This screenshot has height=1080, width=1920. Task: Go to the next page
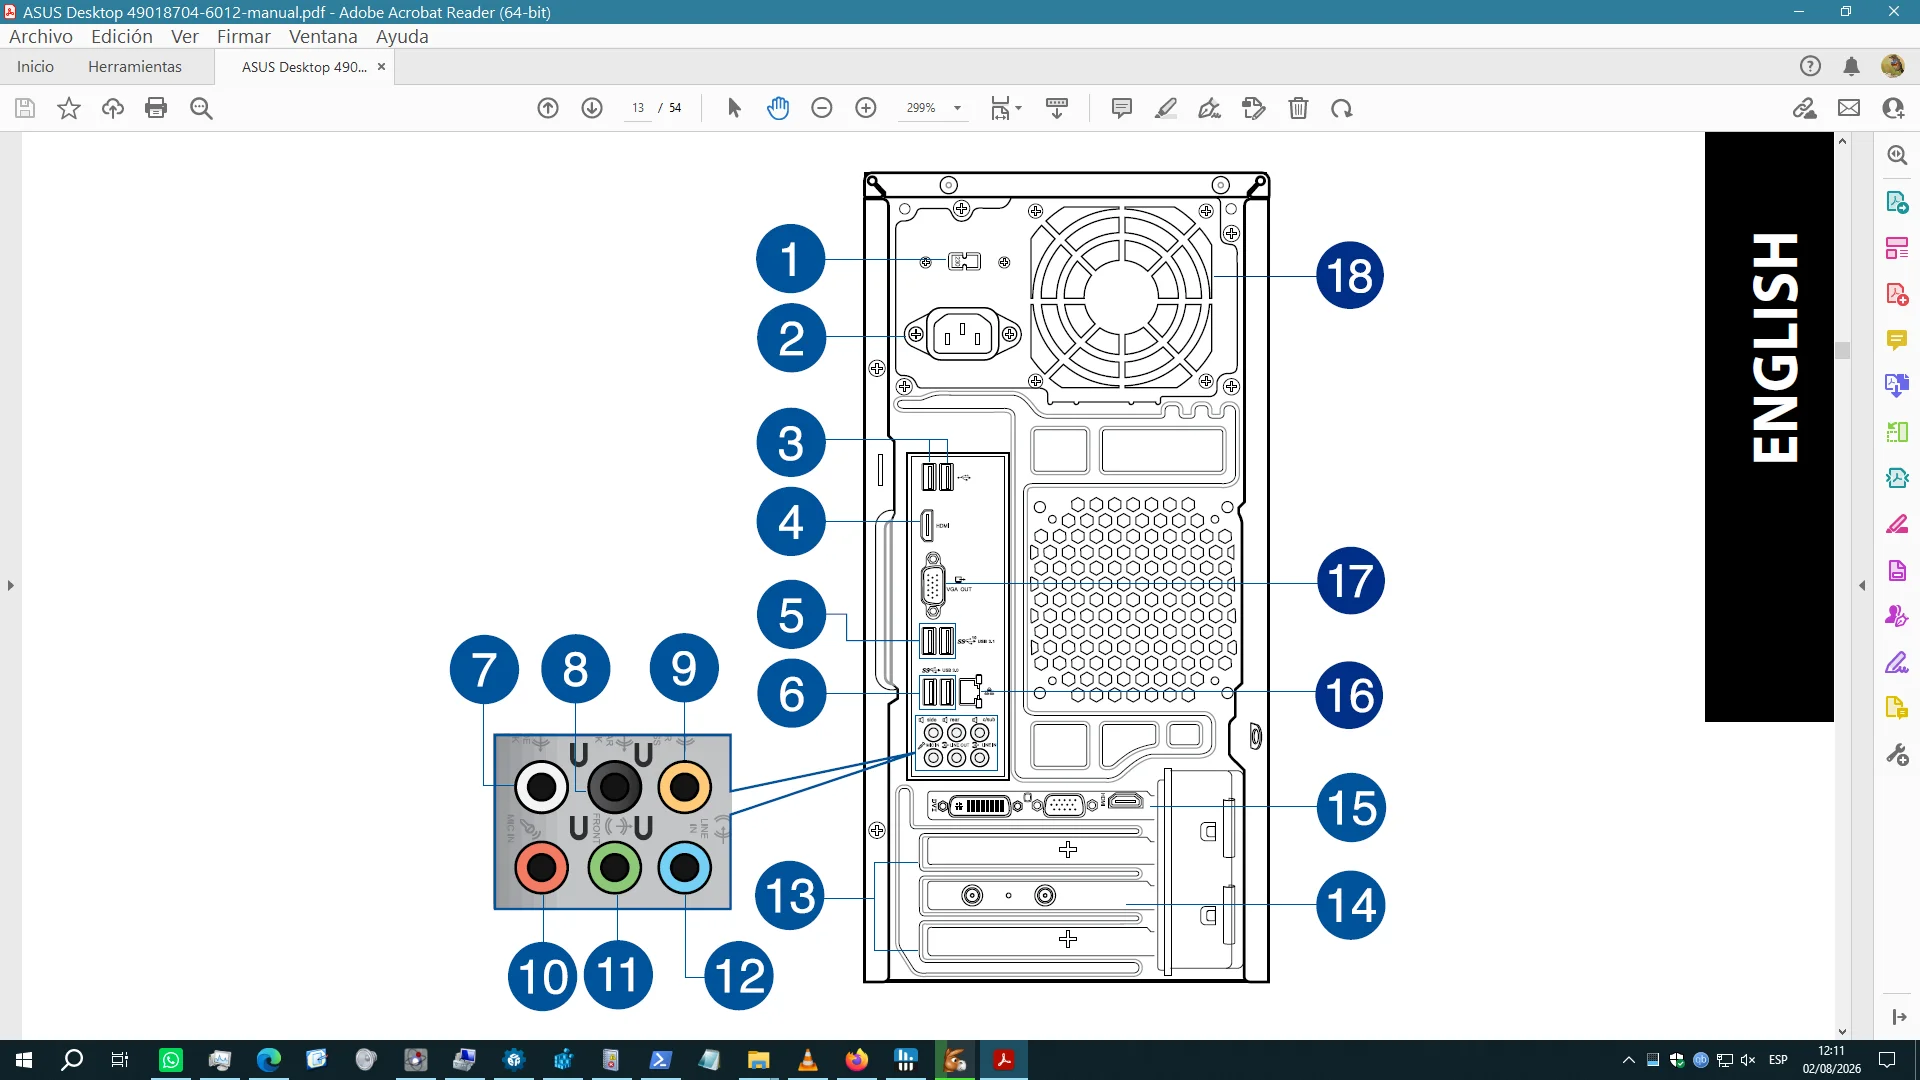click(x=592, y=108)
